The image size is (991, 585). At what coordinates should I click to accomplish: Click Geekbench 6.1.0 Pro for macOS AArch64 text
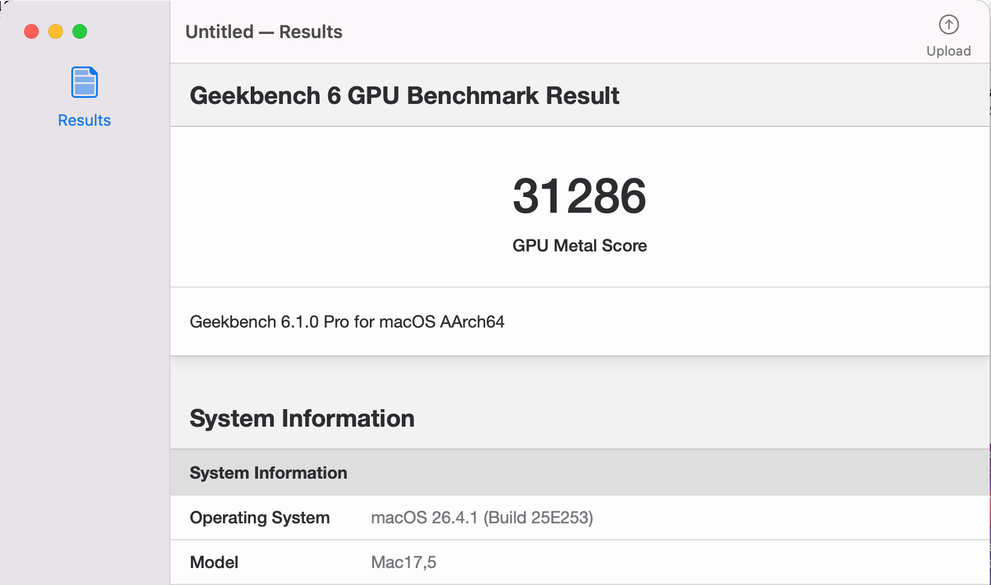(347, 322)
